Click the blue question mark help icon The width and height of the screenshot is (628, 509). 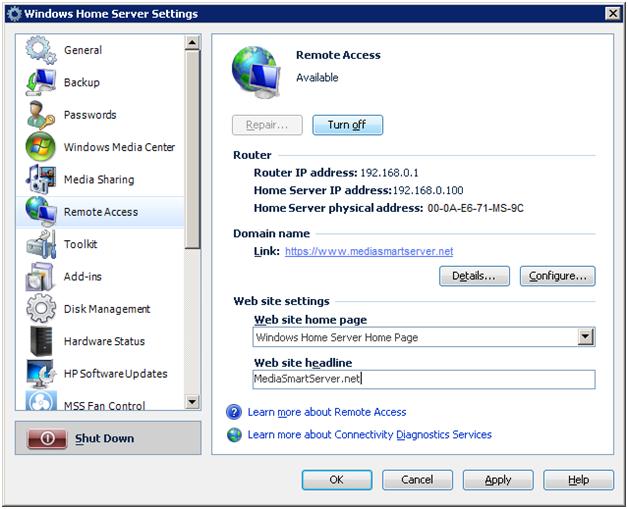[234, 412]
